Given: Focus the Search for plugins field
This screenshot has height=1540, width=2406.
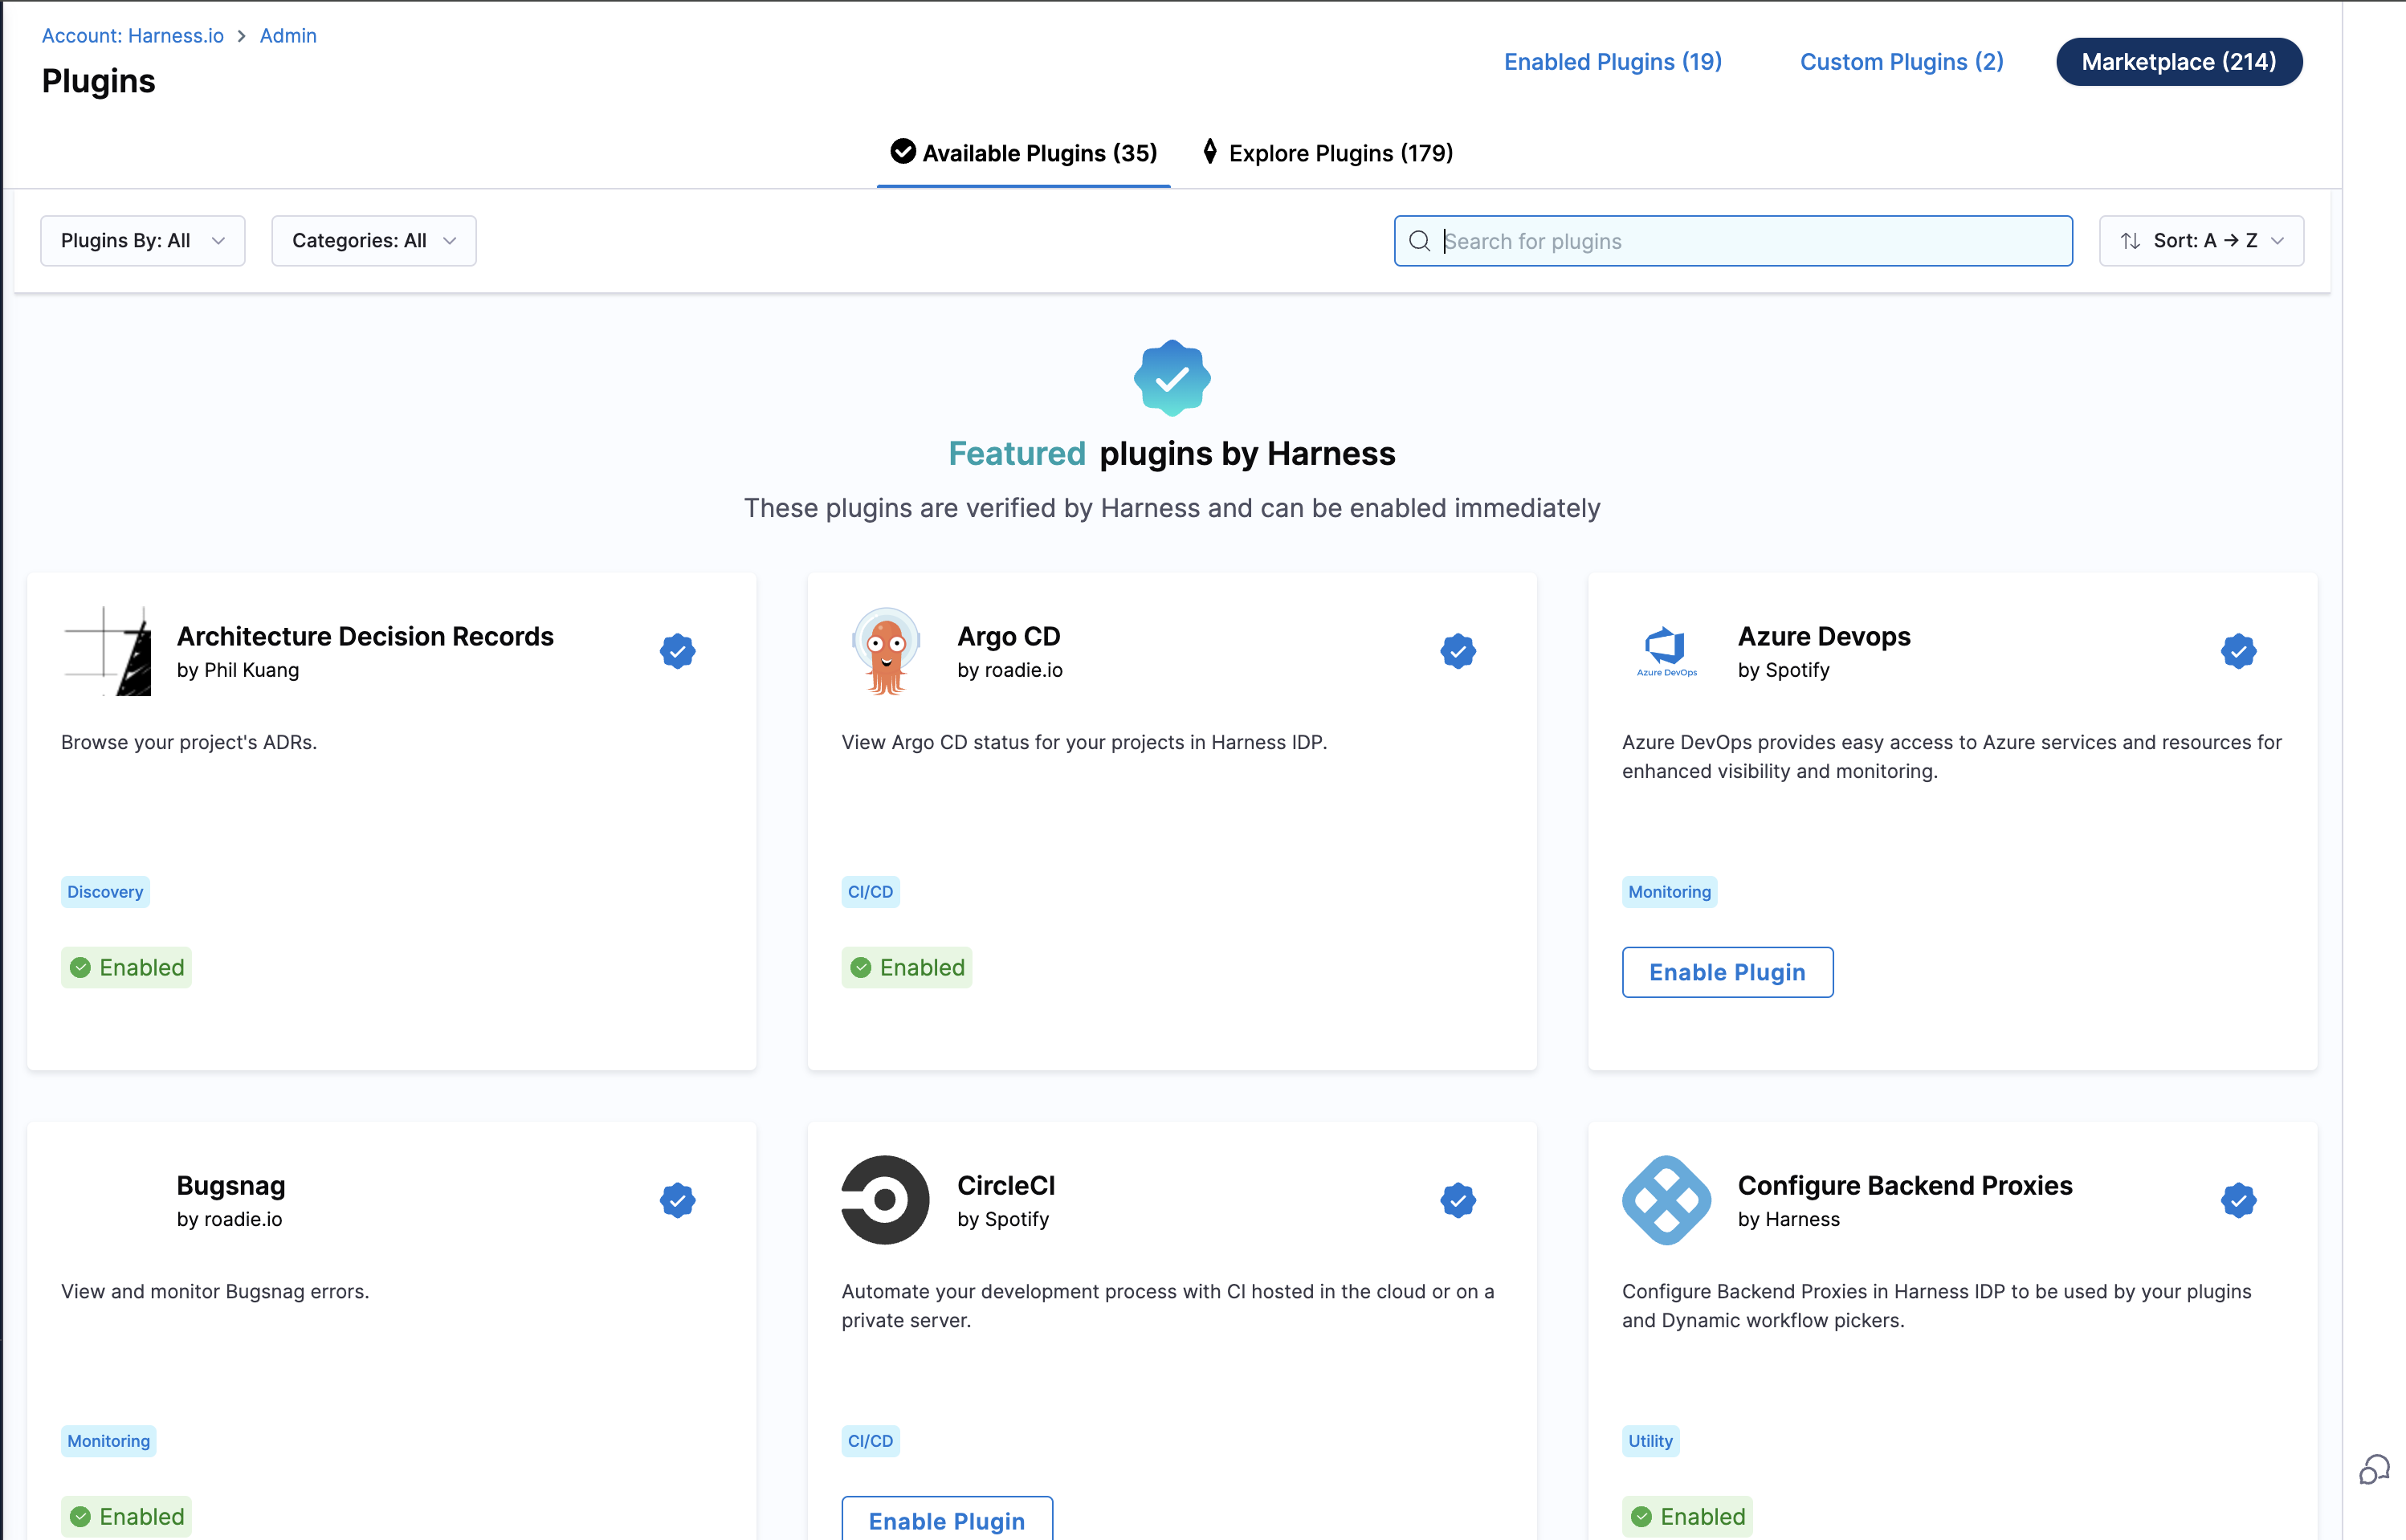Looking at the screenshot, I should coord(1750,241).
